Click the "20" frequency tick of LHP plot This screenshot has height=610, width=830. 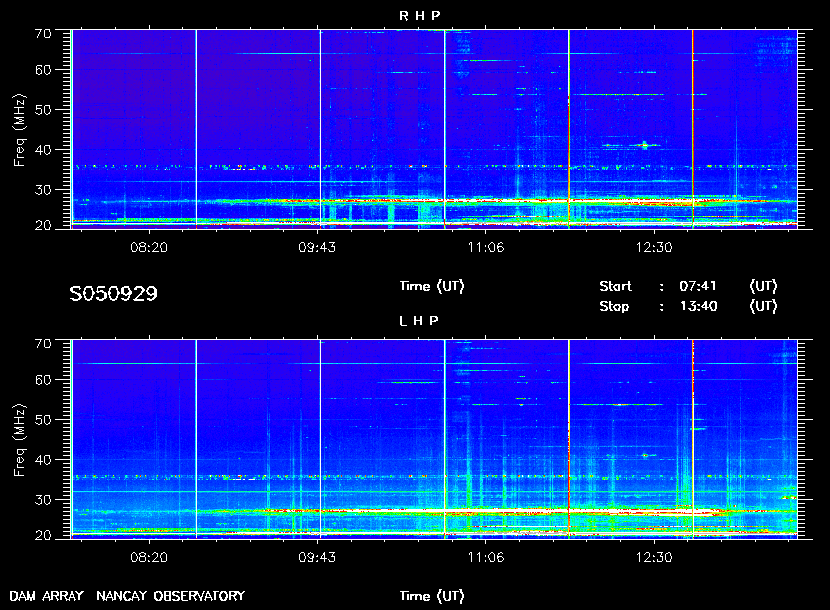[43, 536]
